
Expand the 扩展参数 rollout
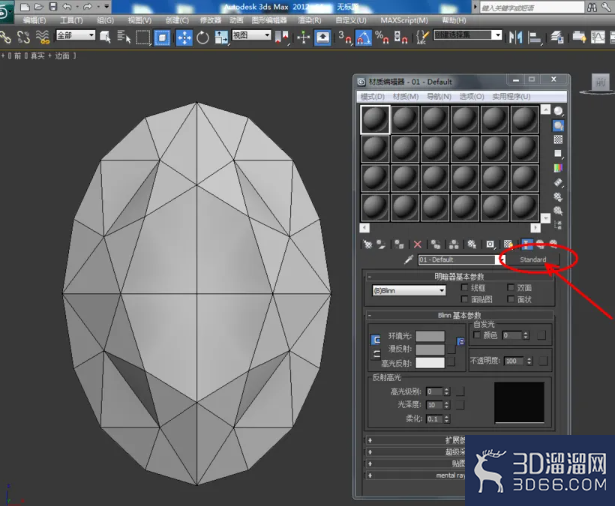416,440
